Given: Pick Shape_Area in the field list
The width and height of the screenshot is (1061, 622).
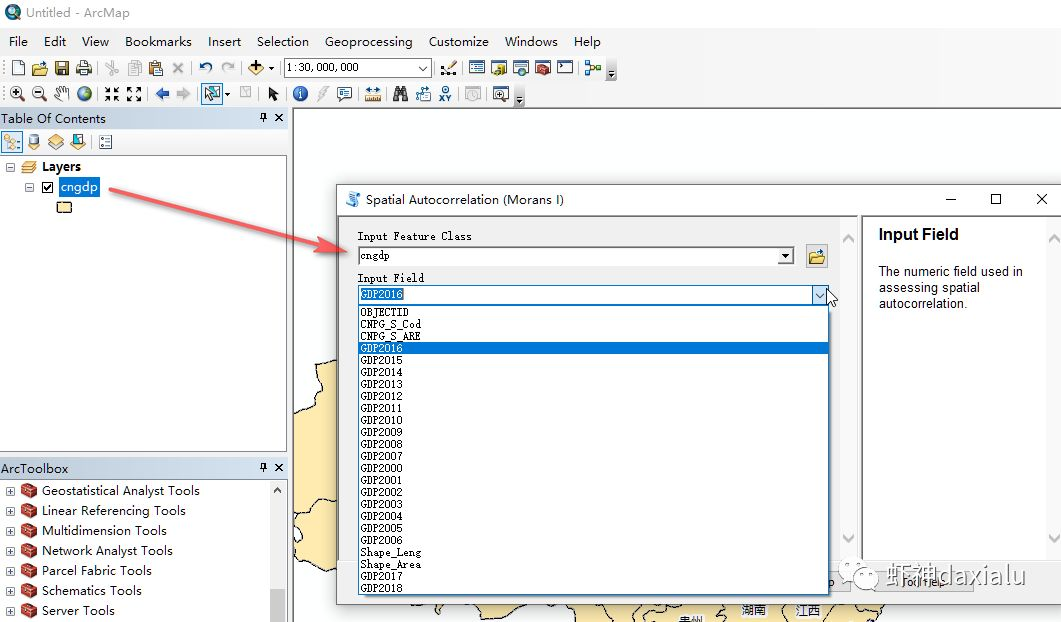Looking at the screenshot, I should pyautogui.click(x=593, y=564).
